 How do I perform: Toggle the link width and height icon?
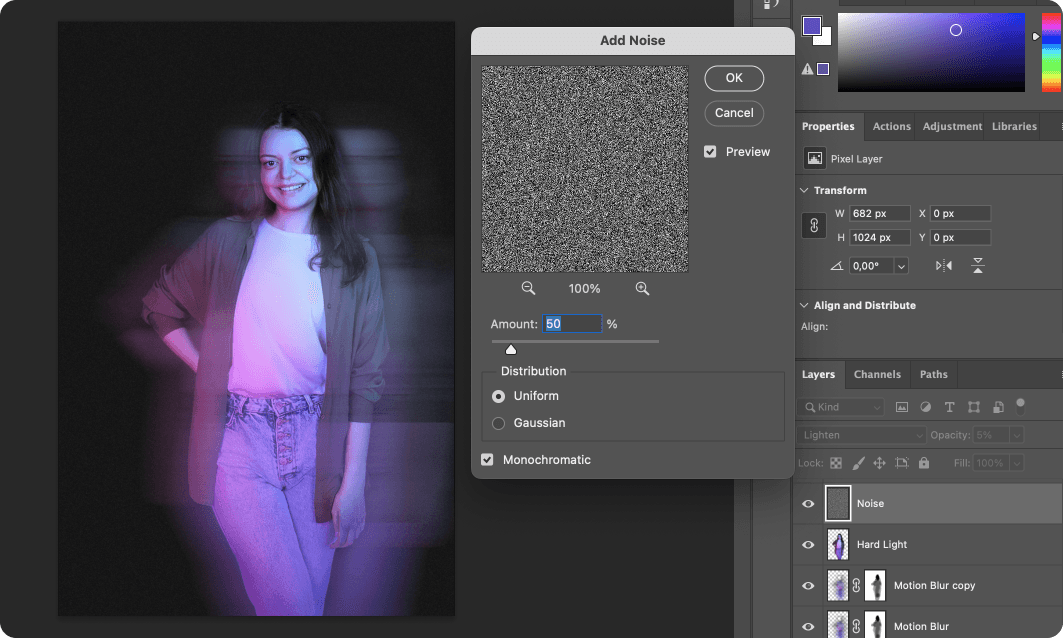tap(813, 225)
